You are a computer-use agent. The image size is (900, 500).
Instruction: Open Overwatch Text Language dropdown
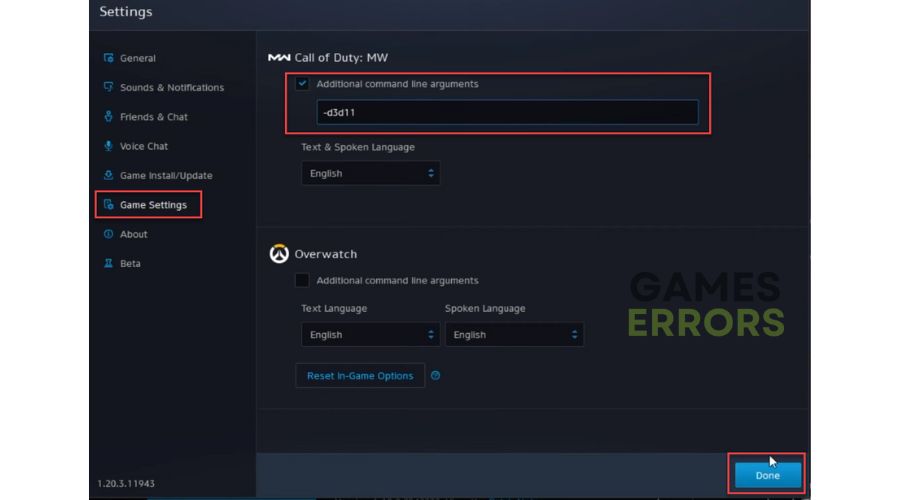[370, 335]
